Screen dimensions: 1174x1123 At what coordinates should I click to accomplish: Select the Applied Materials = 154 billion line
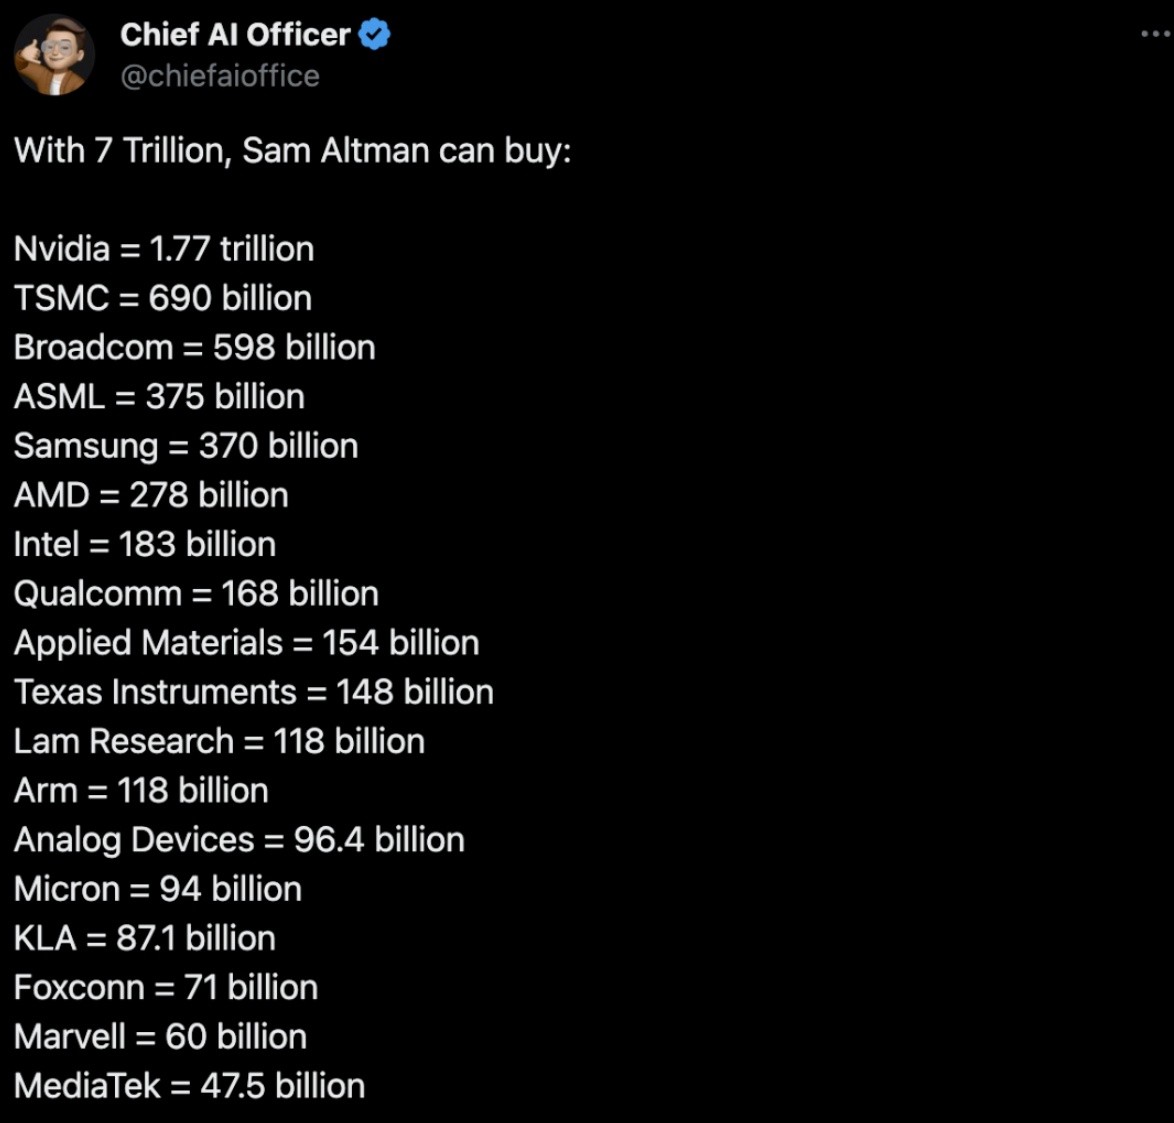tap(247, 643)
